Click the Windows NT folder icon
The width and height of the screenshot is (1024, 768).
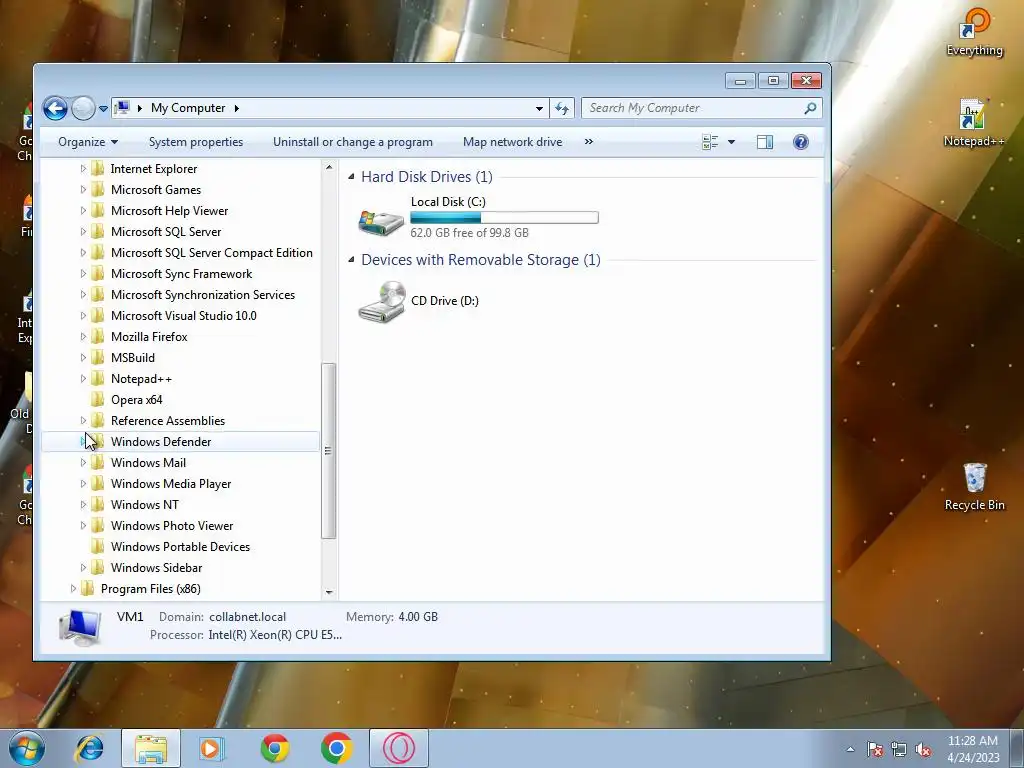coord(97,504)
